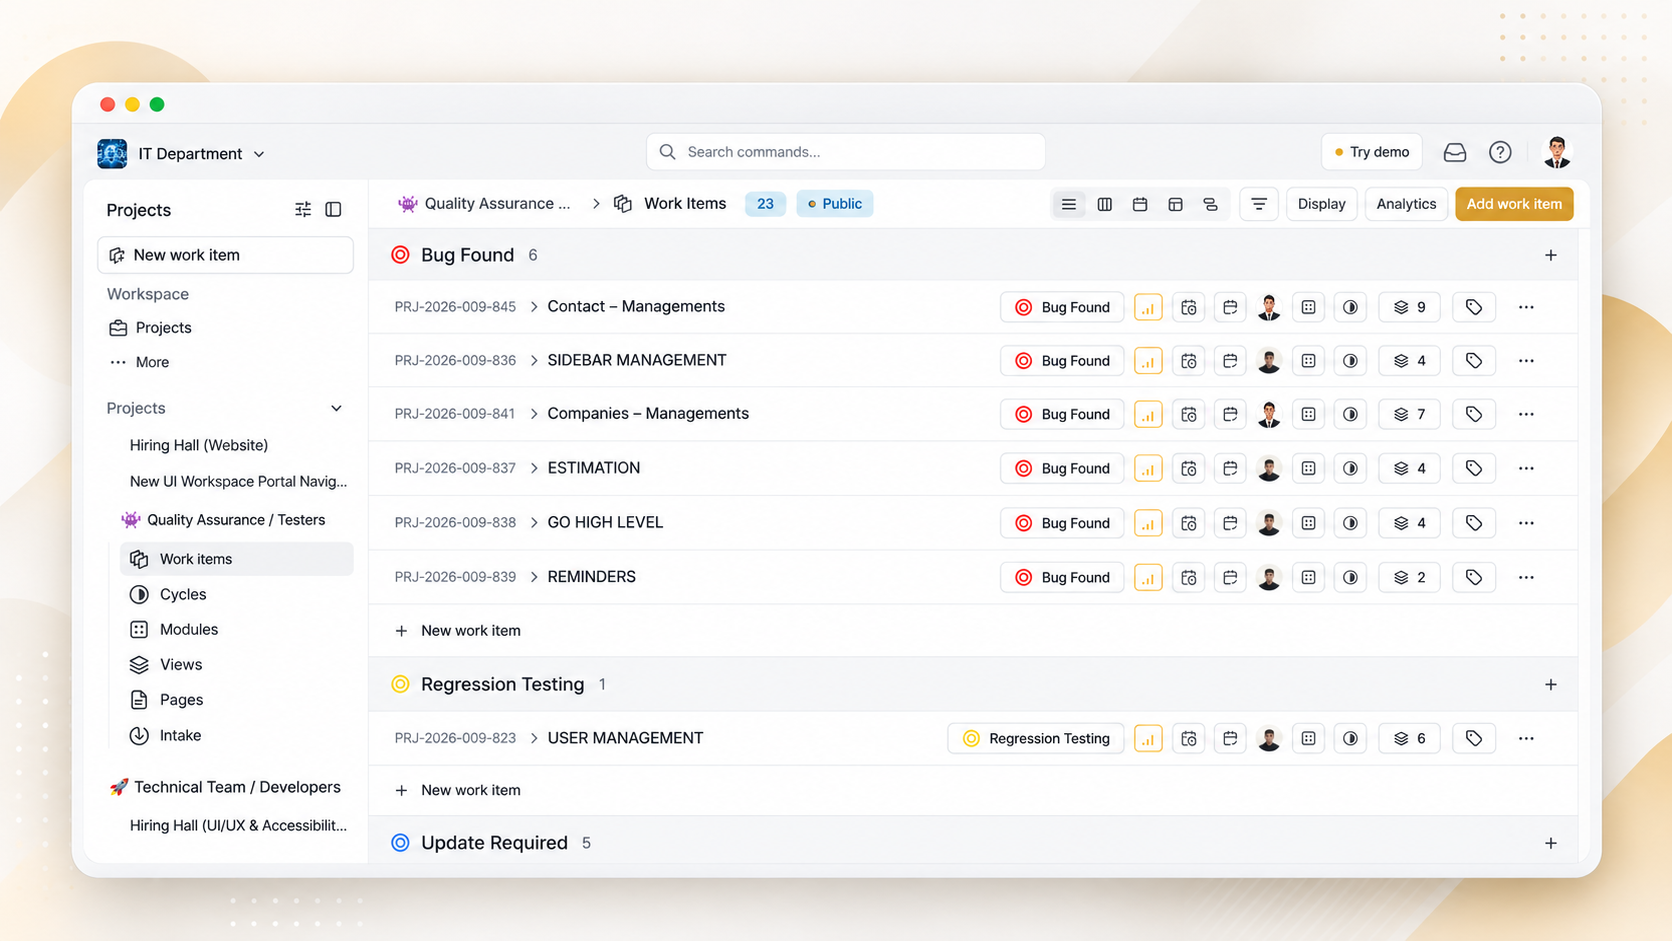Screen dimensions: 1672x941
Task: Add label to SIDEBAR MANAGEMENT item
Action: click(1474, 361)
